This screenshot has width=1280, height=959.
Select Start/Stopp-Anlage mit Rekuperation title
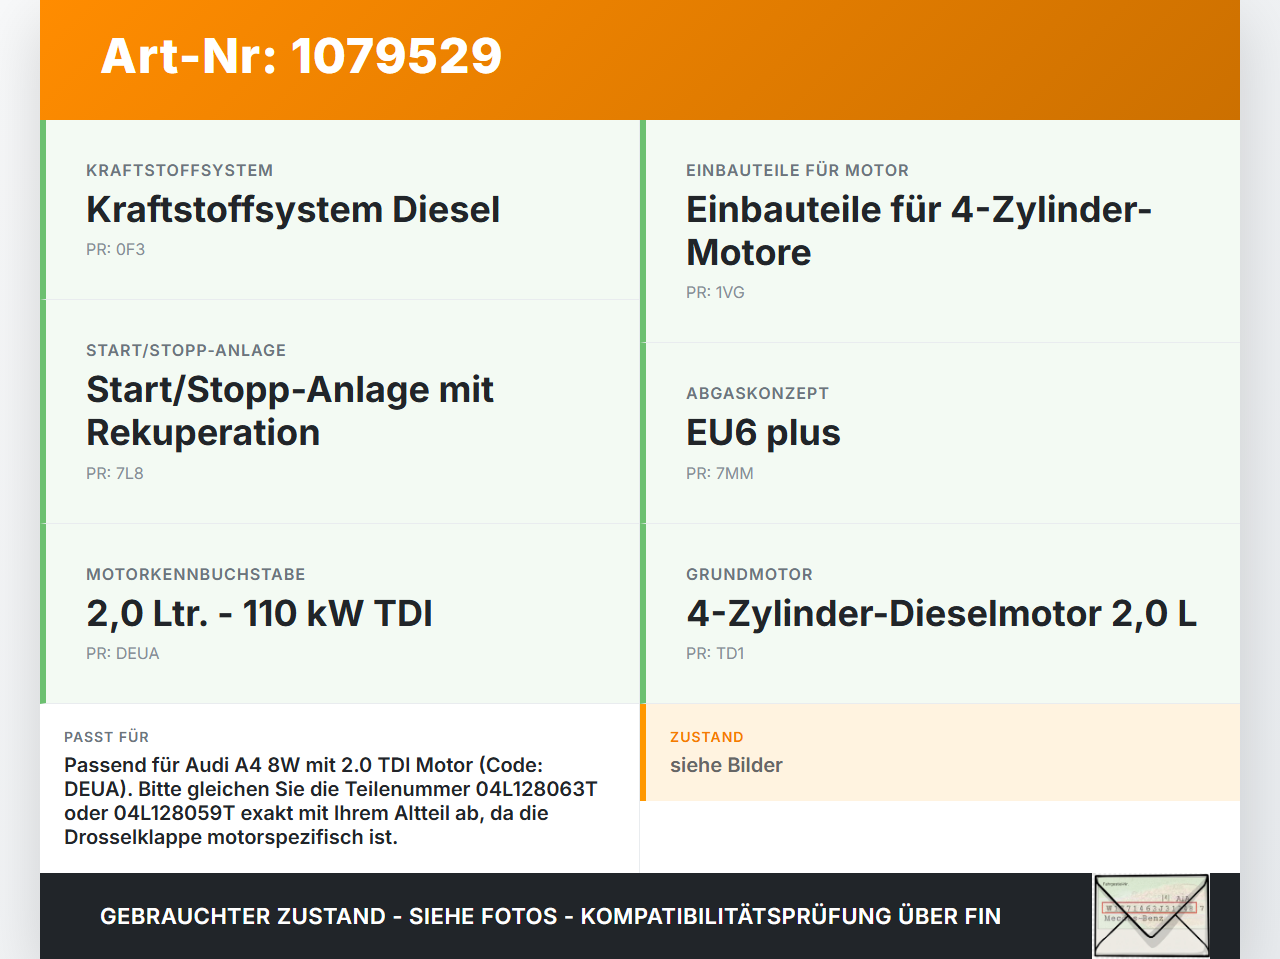coord(290,411)
